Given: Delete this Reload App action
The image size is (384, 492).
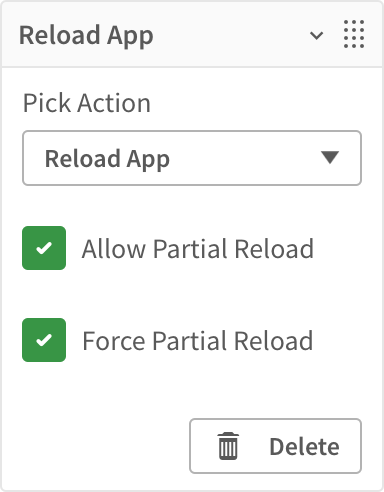Looking at the screenshot, I should (275, 446).
